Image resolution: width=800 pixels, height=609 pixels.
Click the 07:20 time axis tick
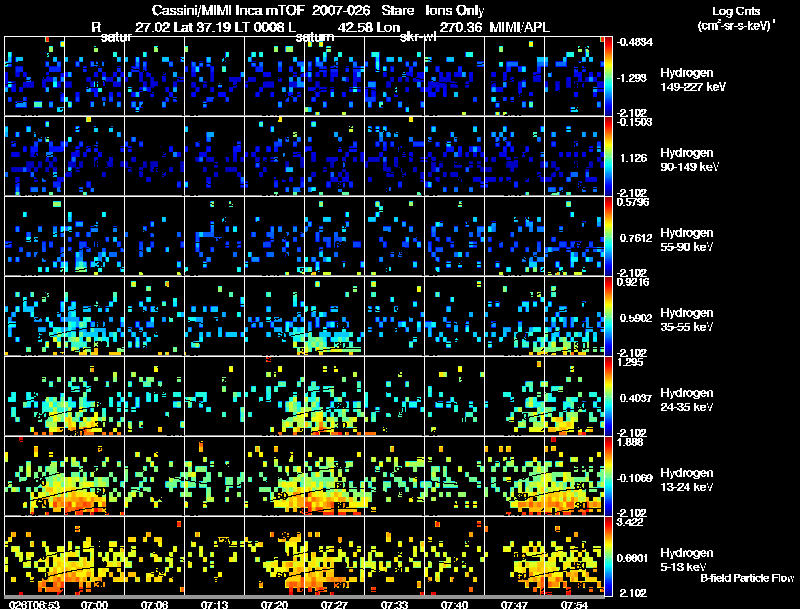point(274,604)
